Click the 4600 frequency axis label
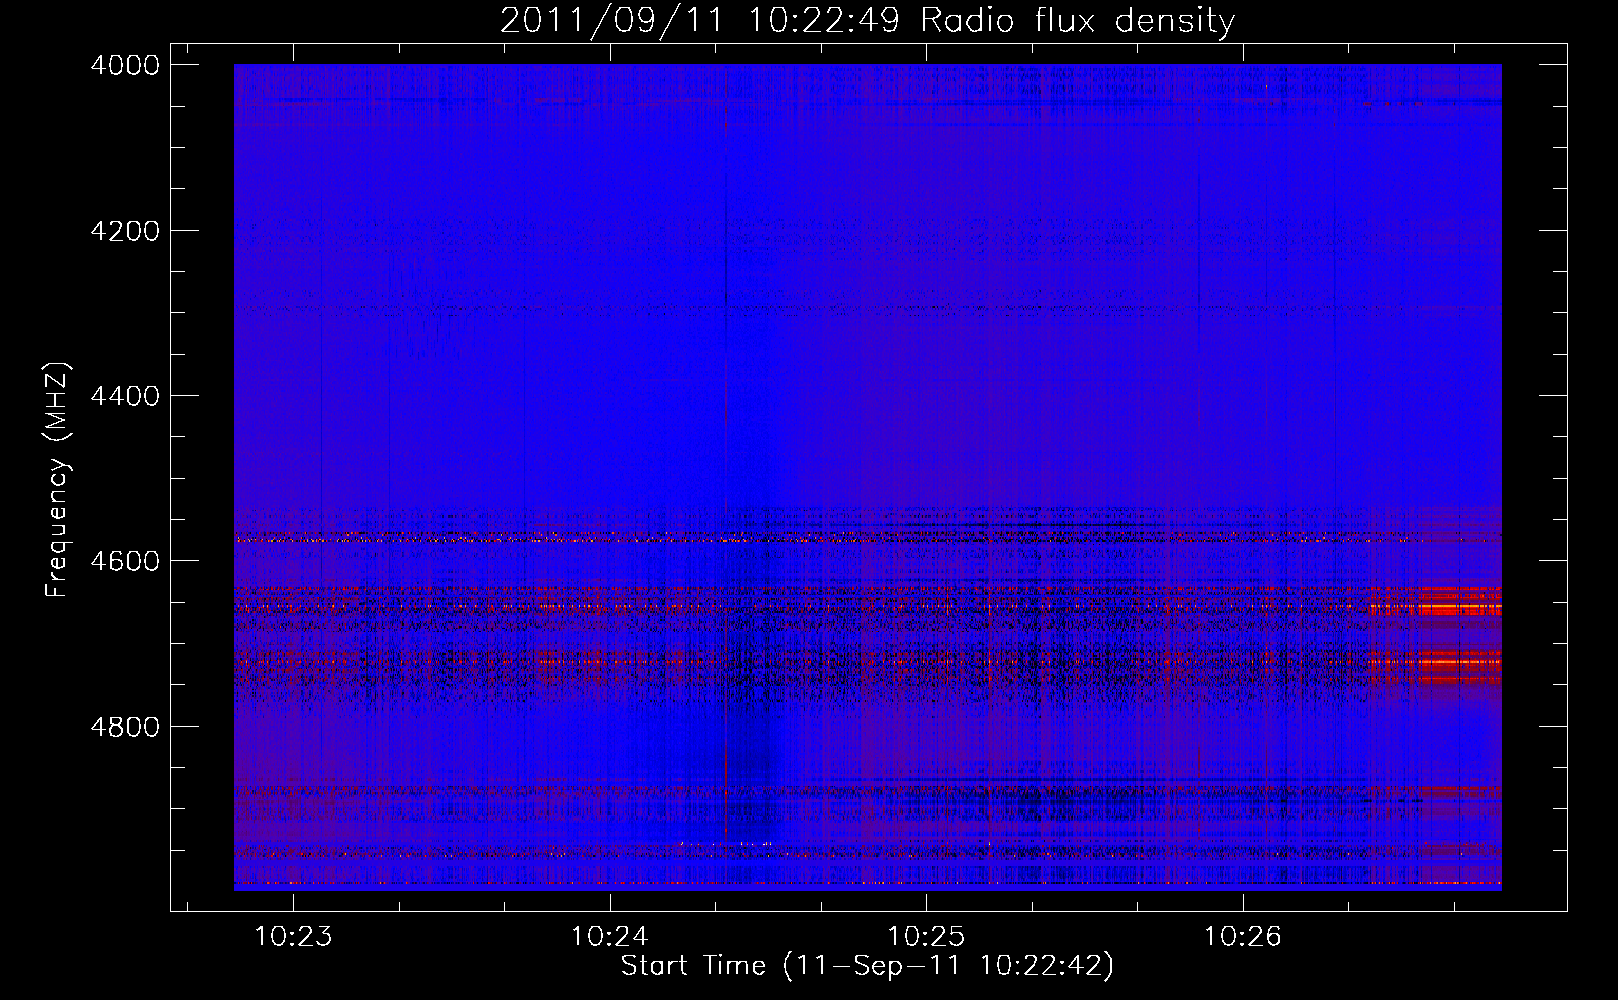This screenshot has width=1618, height=1000. pos(126,561)
